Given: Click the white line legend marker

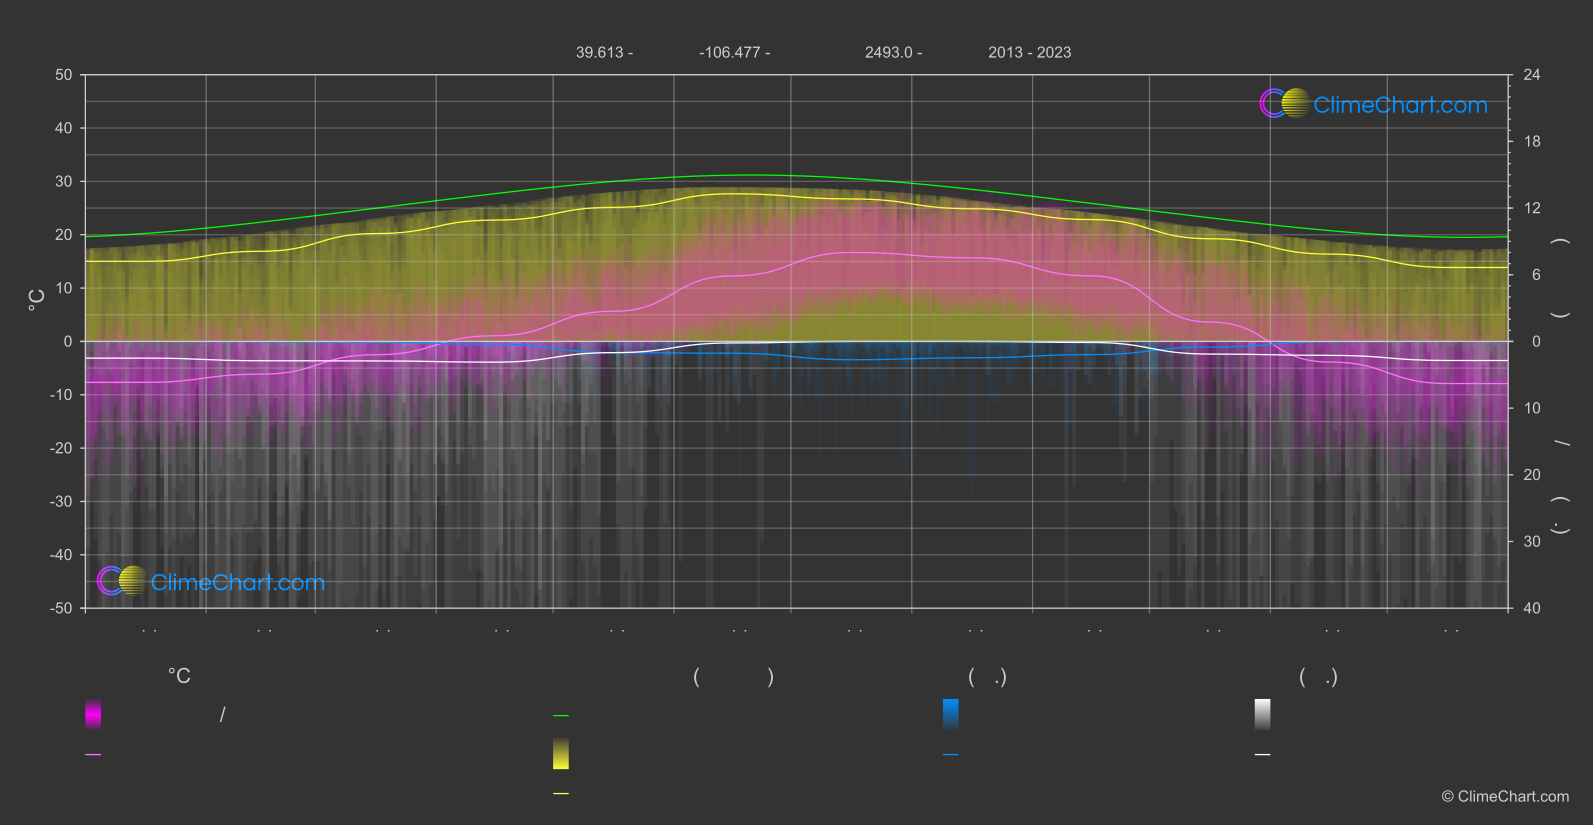Looking at the screenshot, I should coord(1262,755).
